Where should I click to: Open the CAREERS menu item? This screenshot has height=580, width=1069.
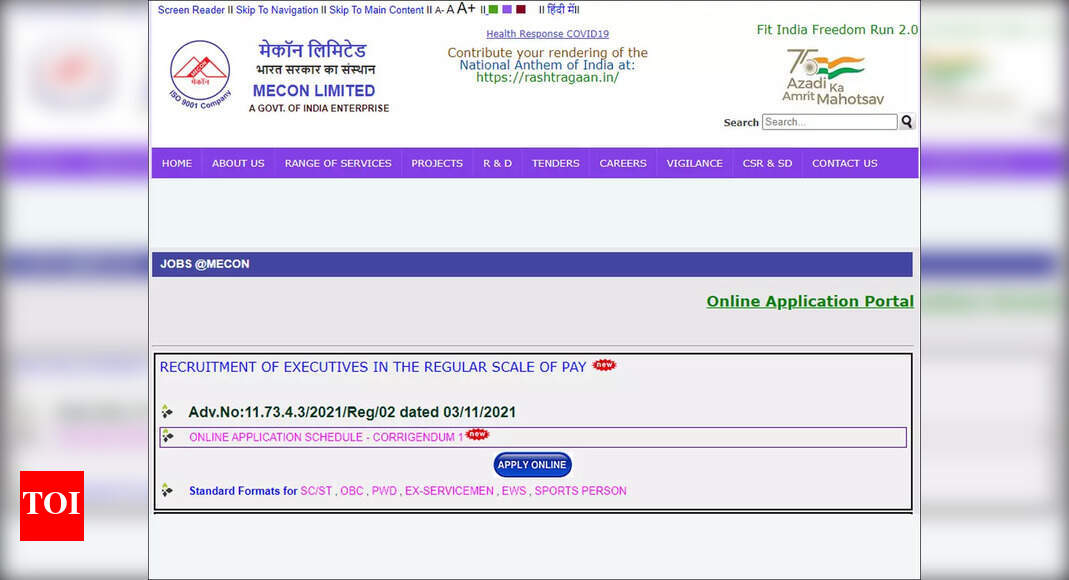[622, 162]
